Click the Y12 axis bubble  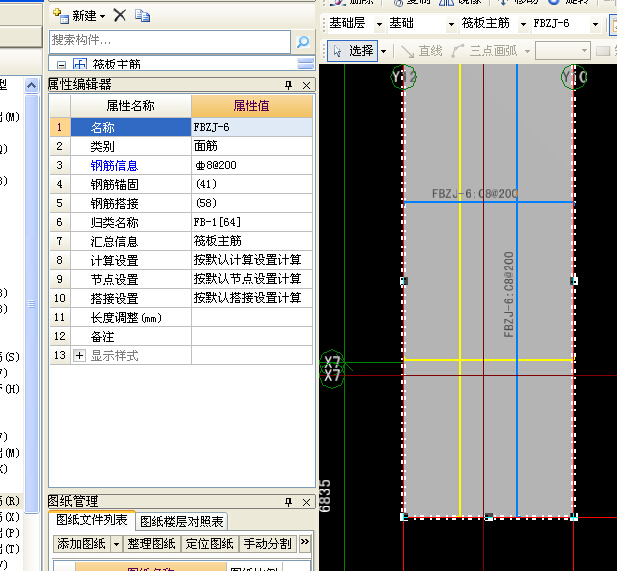404,76
